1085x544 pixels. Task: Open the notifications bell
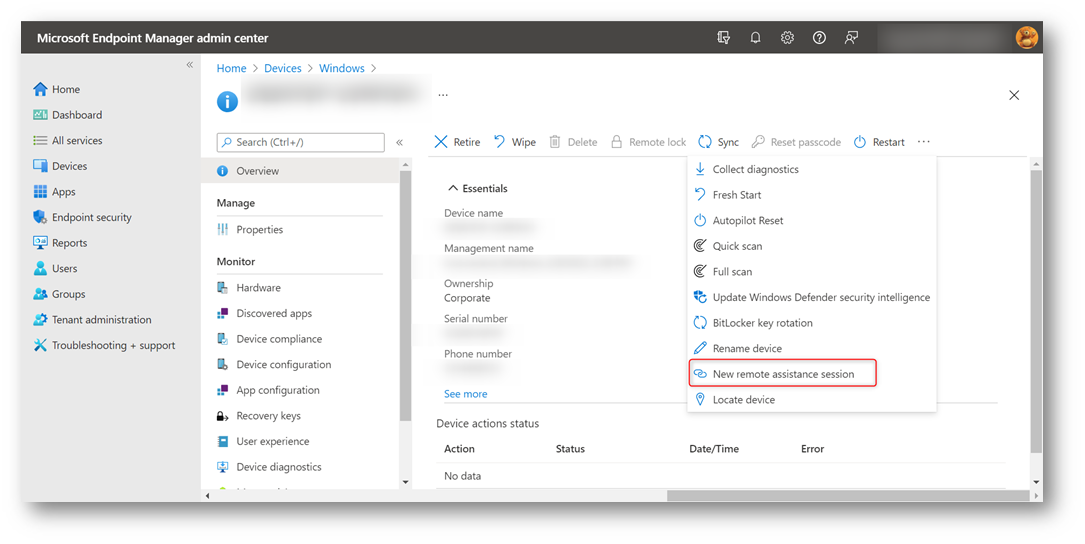(x=755, y=38)
